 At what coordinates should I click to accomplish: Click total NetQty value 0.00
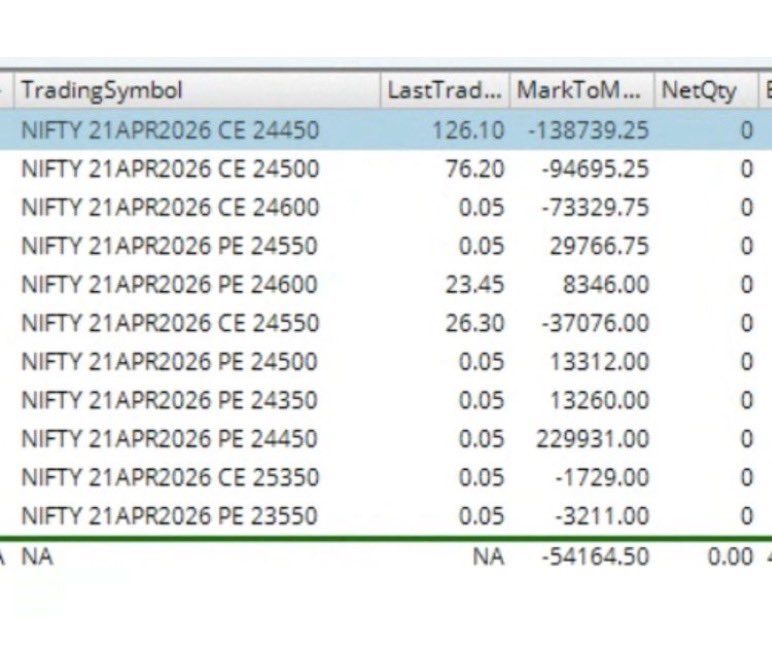coord(731,557)
